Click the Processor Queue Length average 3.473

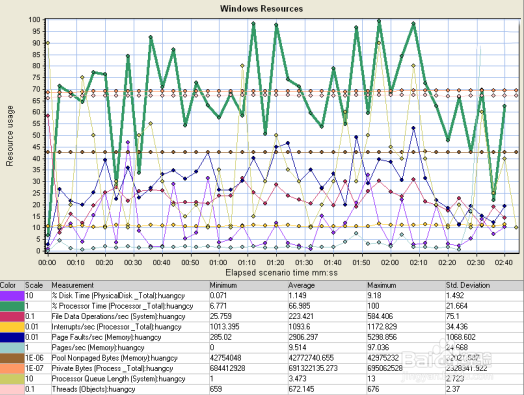297,379
